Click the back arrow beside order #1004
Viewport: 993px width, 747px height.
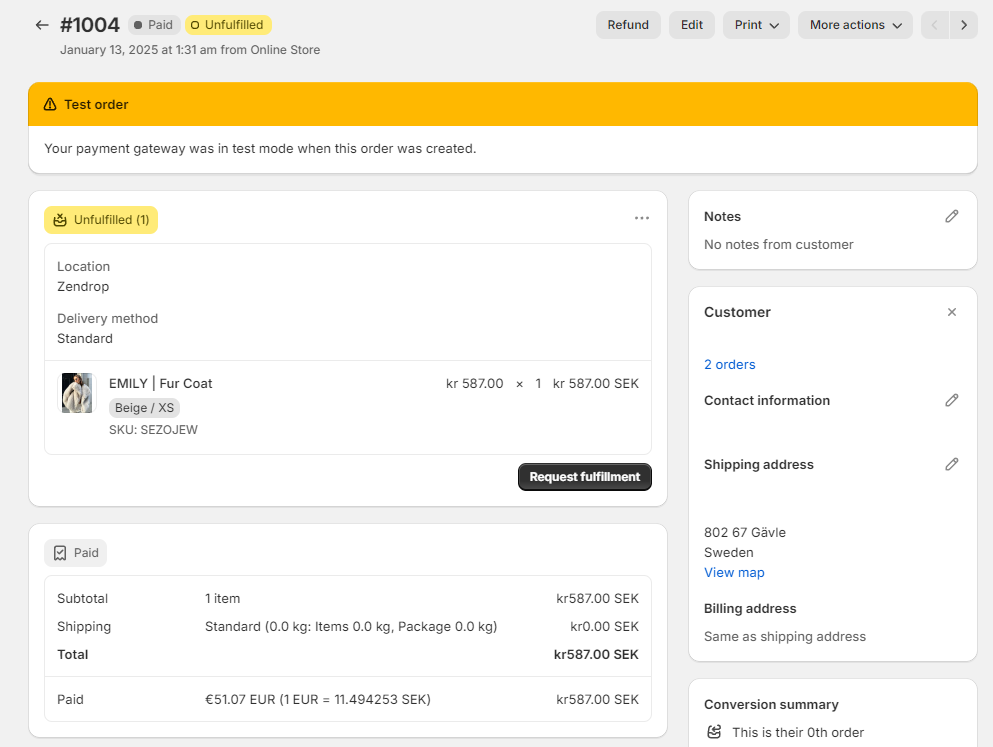pos(41,25)
